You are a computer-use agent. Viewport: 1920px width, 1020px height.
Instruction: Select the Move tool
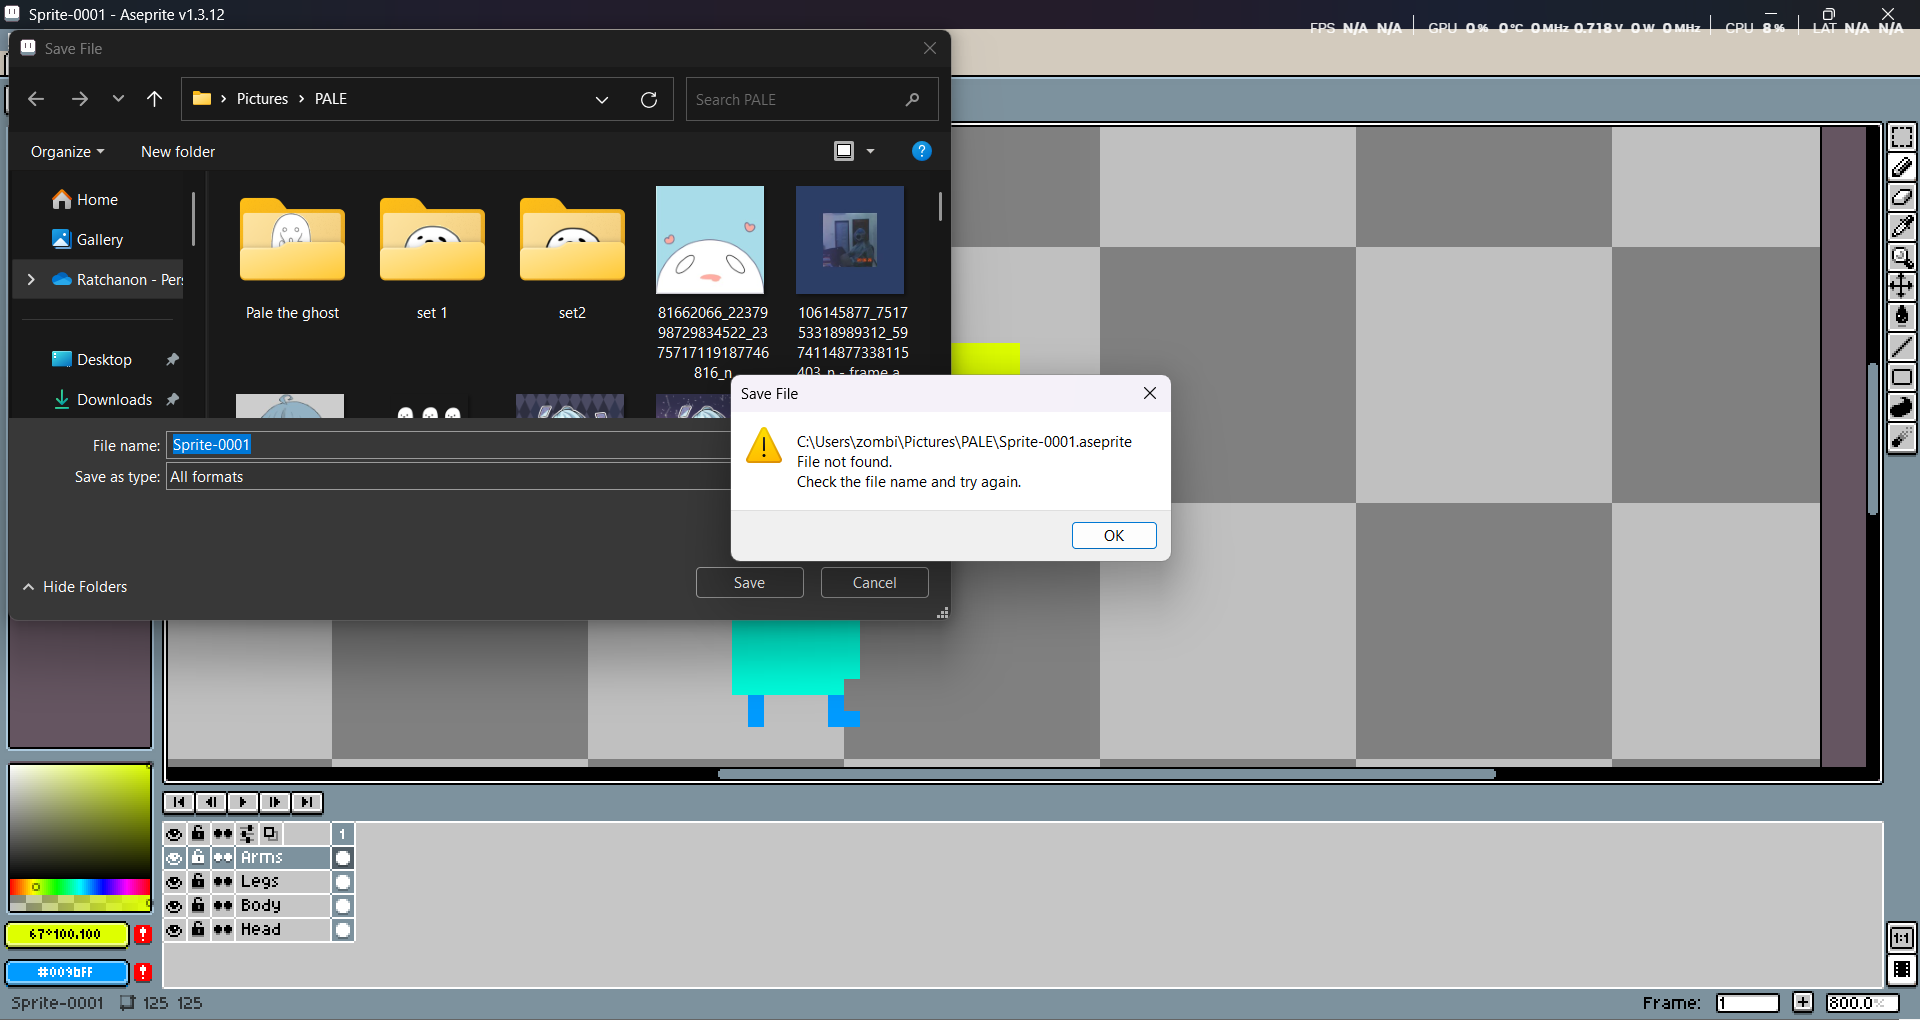(x=1903, y=285)
